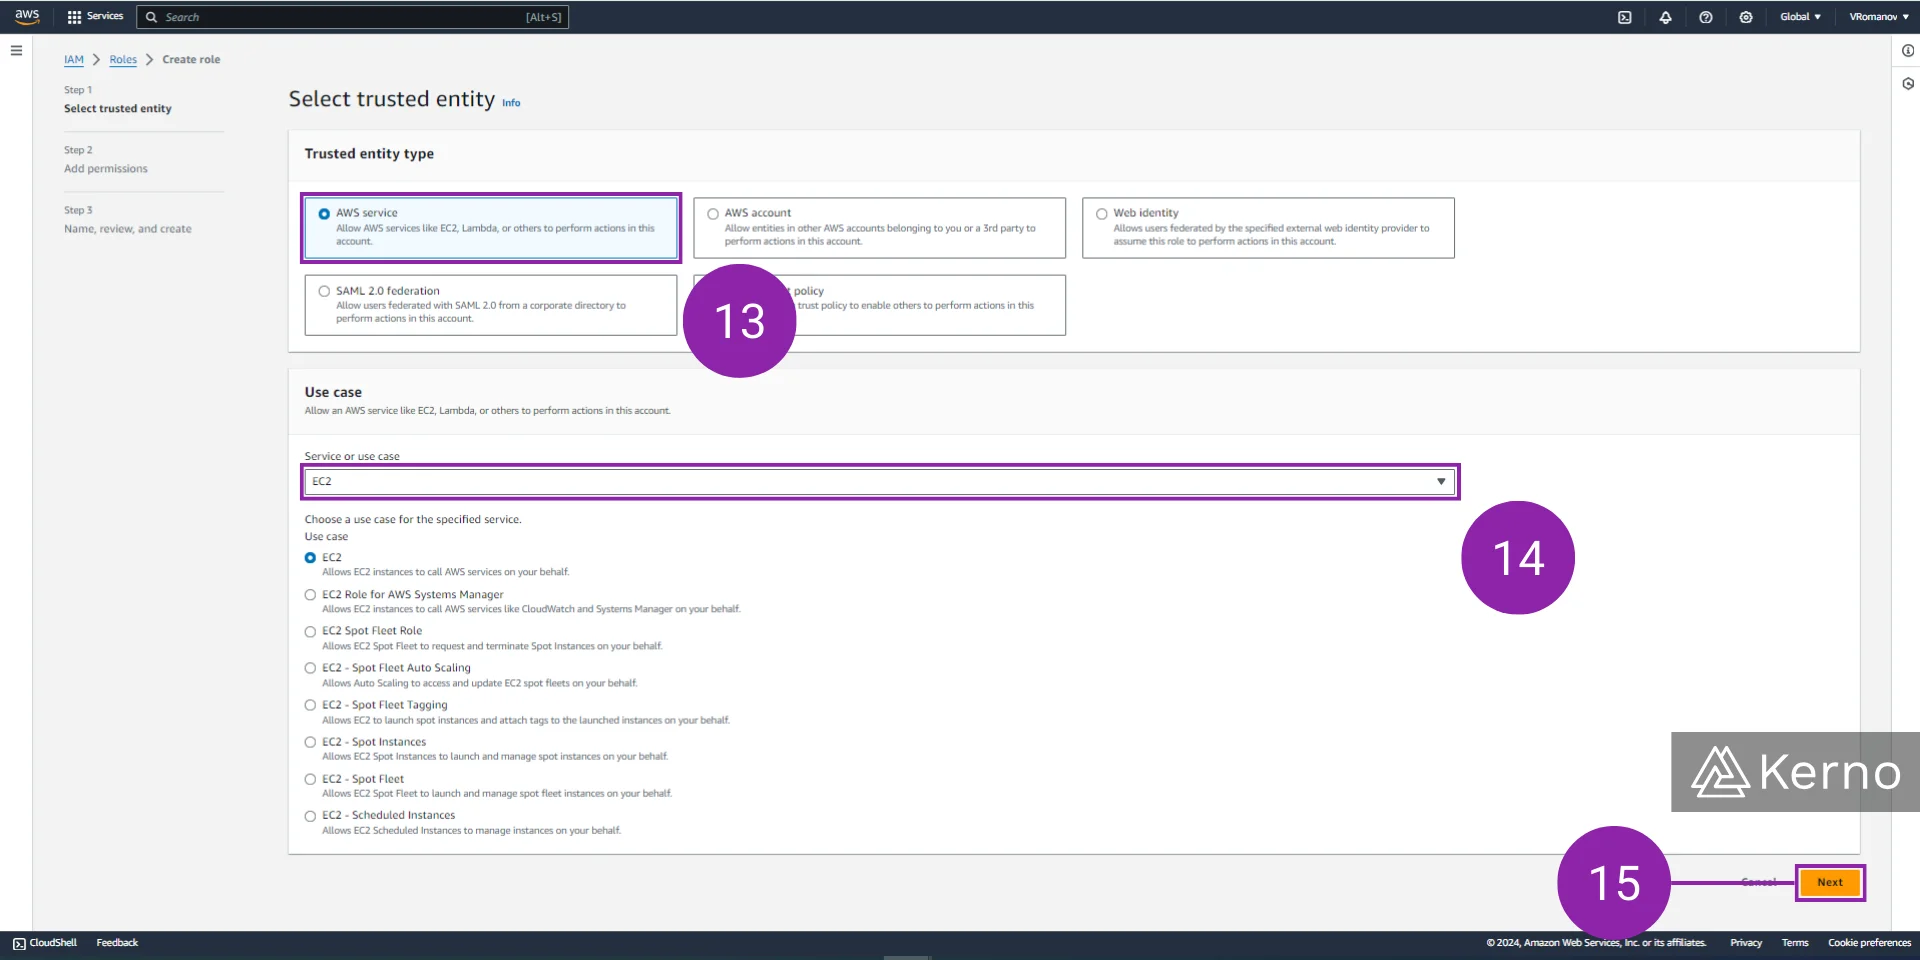
Task: Choose EC2 Role for AWS Systems Manager
Action: (x=310, y=595)
